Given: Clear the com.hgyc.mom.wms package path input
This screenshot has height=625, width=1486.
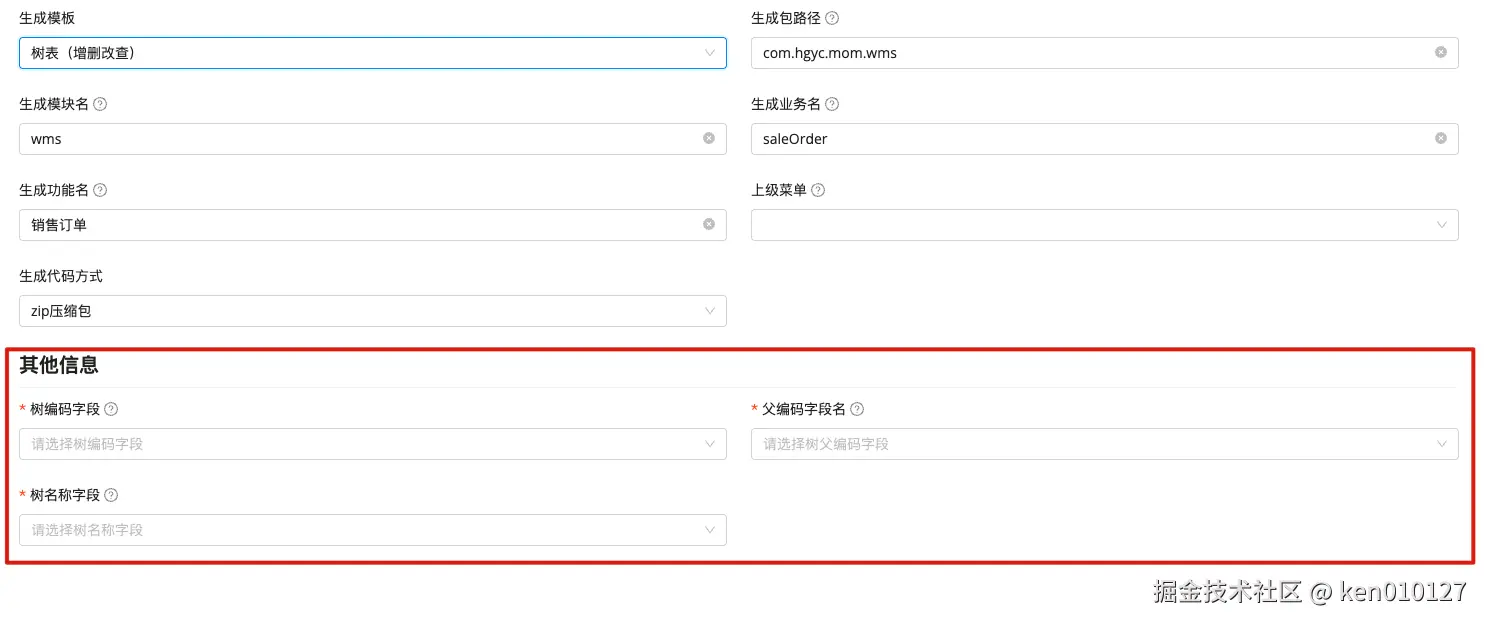Looking at the screenshot, I should [x=1440, y=52].
